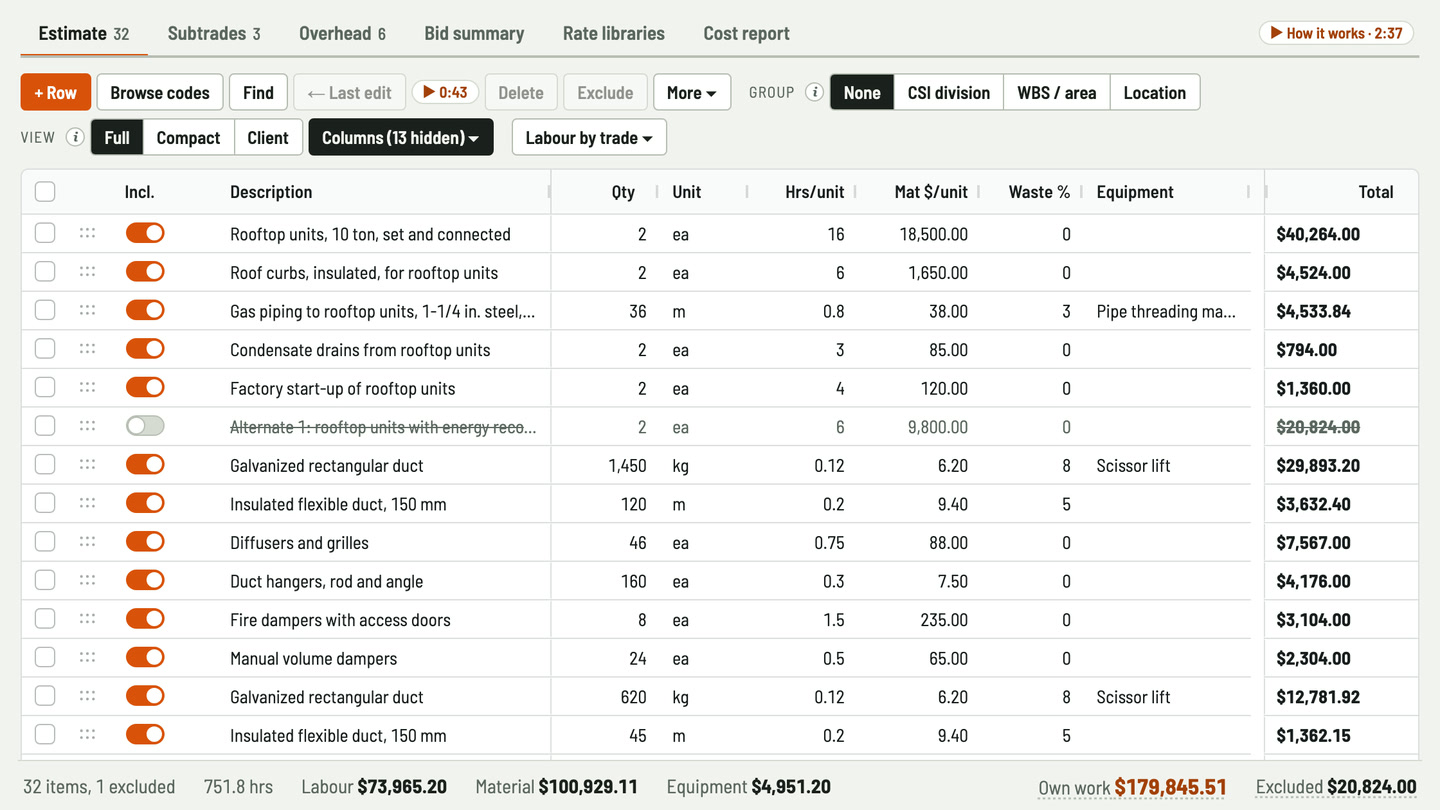This screenshot has height=810, width=1440.
Task: Click the info icon next to GROUP
Action: 815,92
